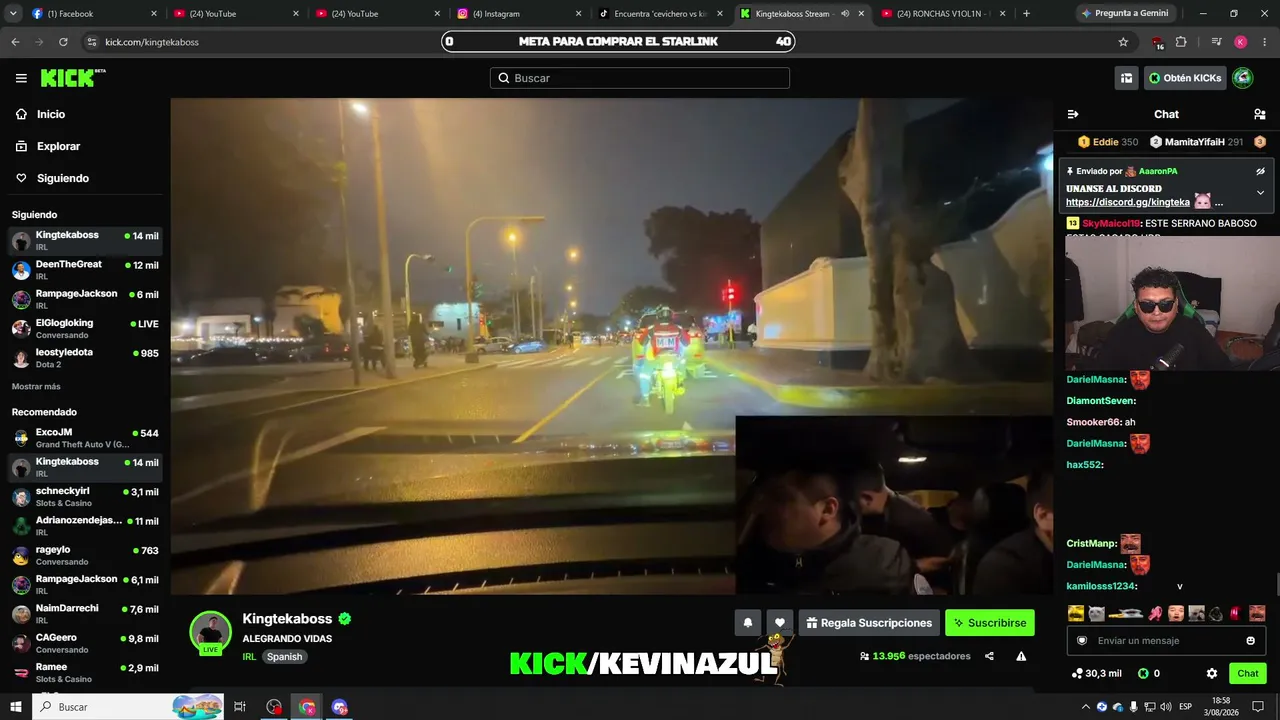The image size is (1280, 720).
Task: Open chat identity badge selector
Action: coord(1082,641)
